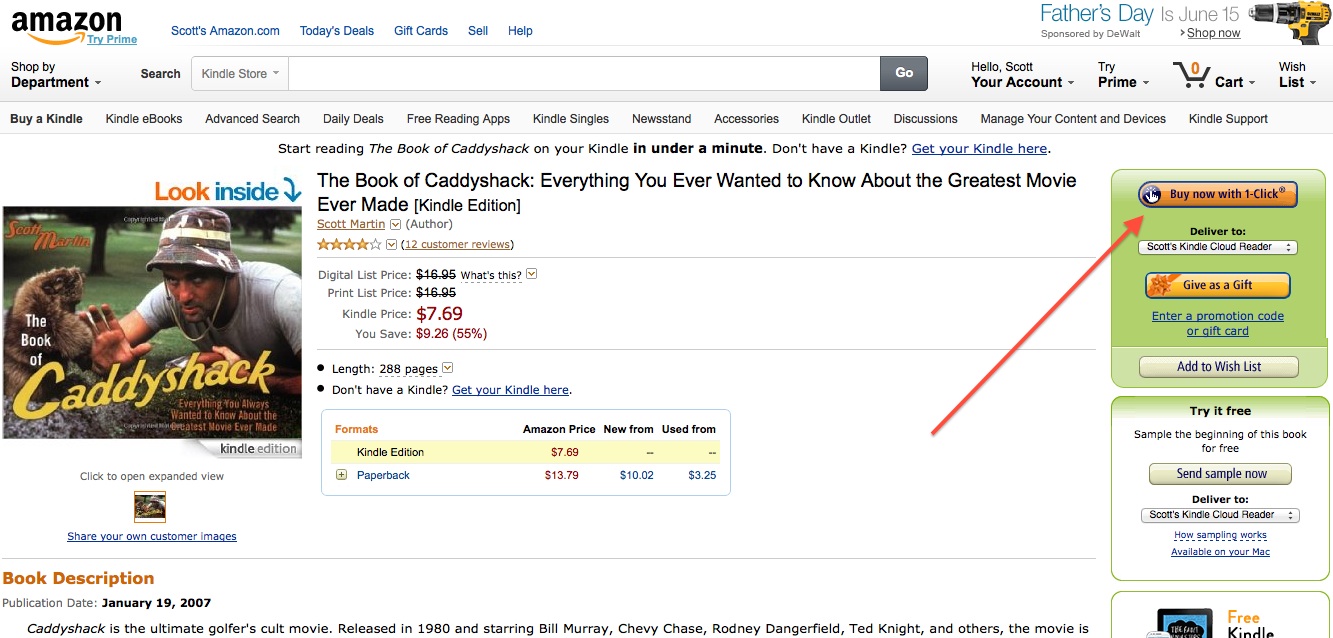Click Add to Wish List button
This screenshot has width=1333, height=638.
1218,367
